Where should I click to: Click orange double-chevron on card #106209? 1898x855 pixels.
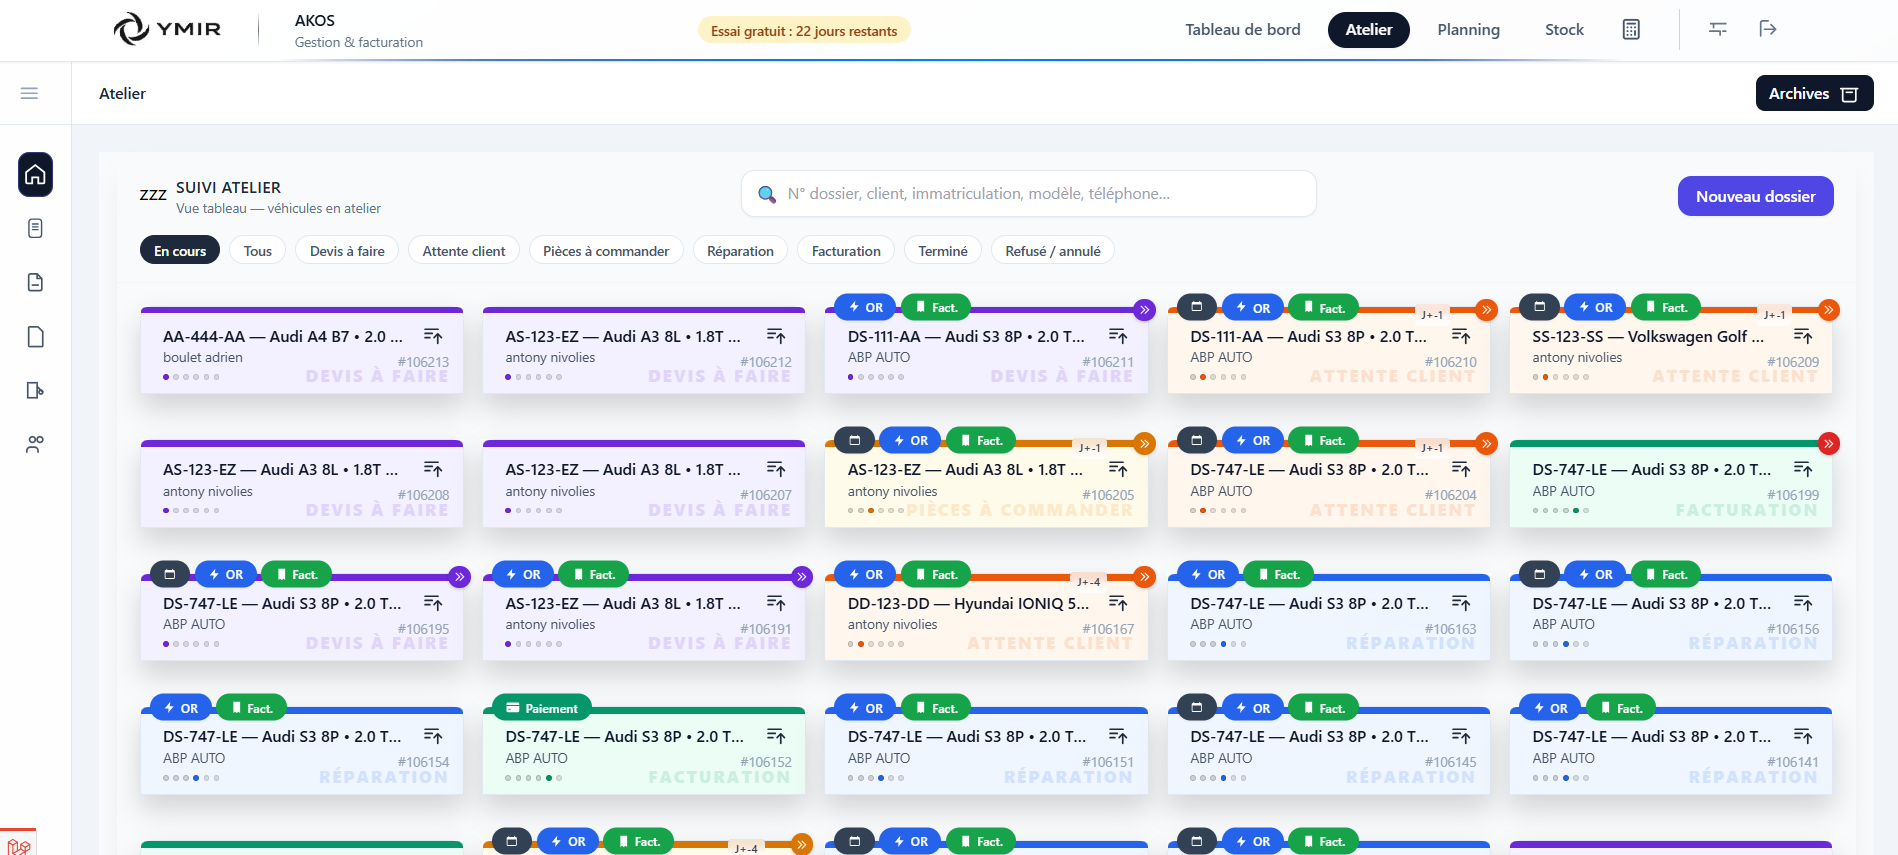(x=1828, y=310)
